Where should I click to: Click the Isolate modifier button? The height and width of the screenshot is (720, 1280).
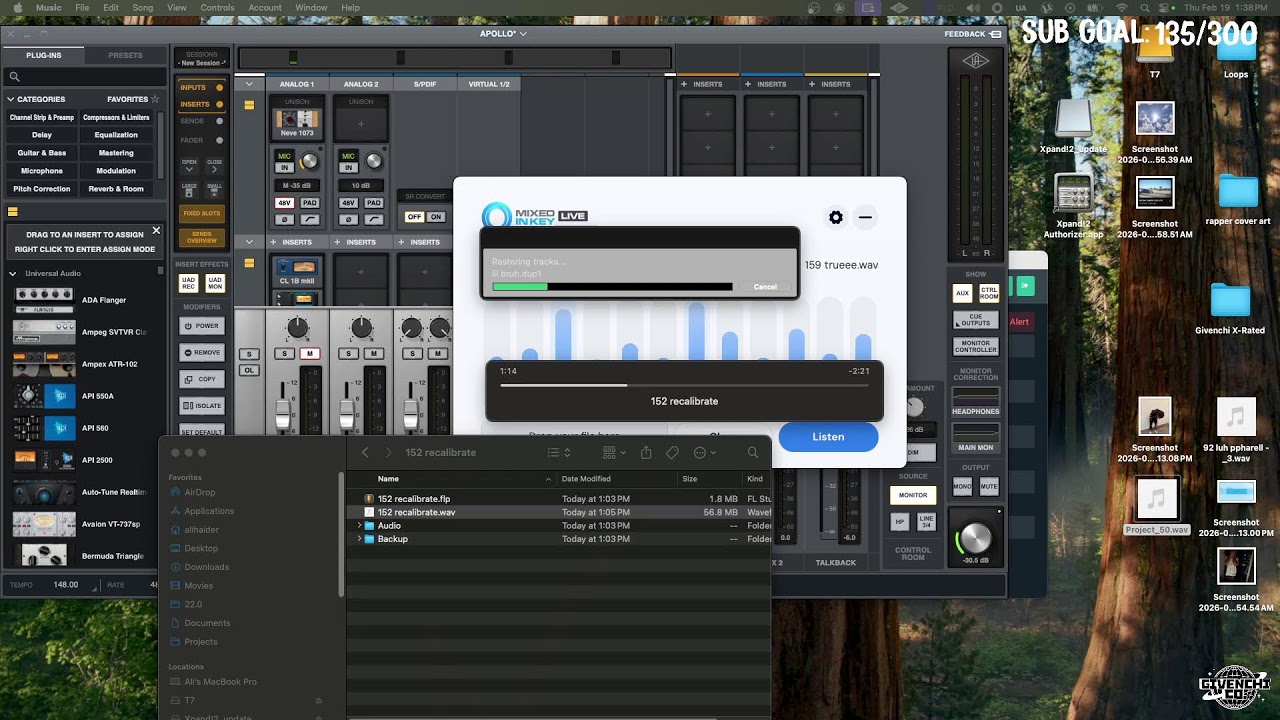point(201,406)
